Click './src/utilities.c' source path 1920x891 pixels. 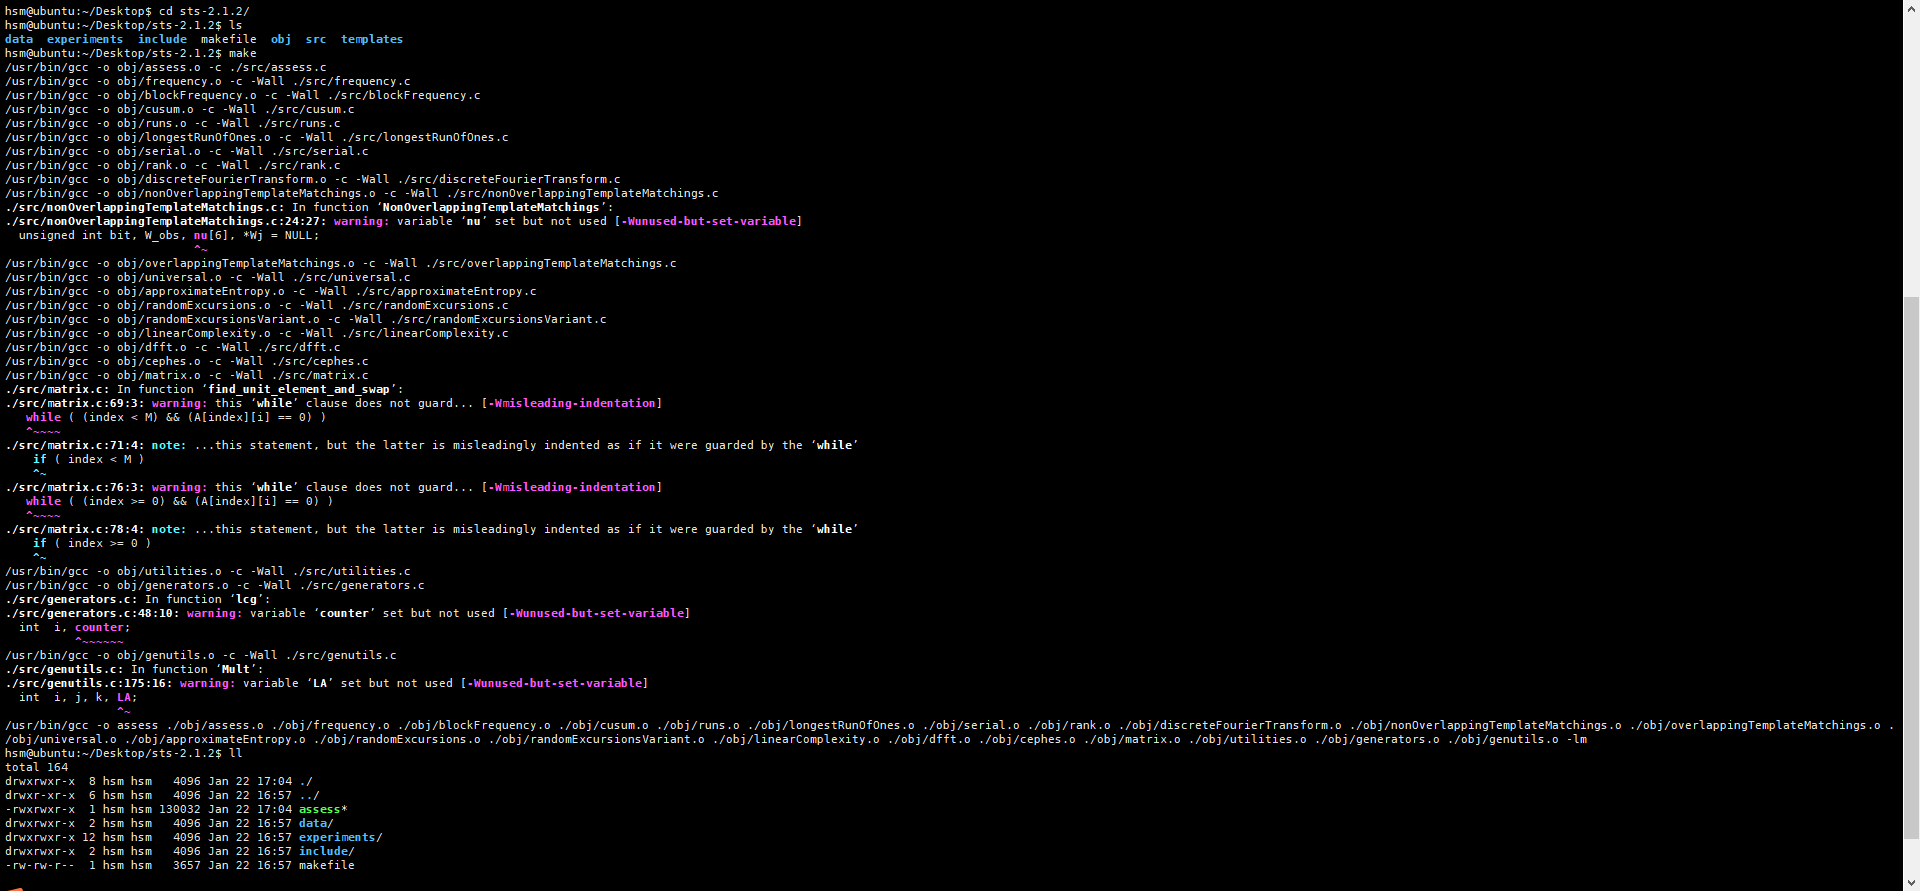351,571
